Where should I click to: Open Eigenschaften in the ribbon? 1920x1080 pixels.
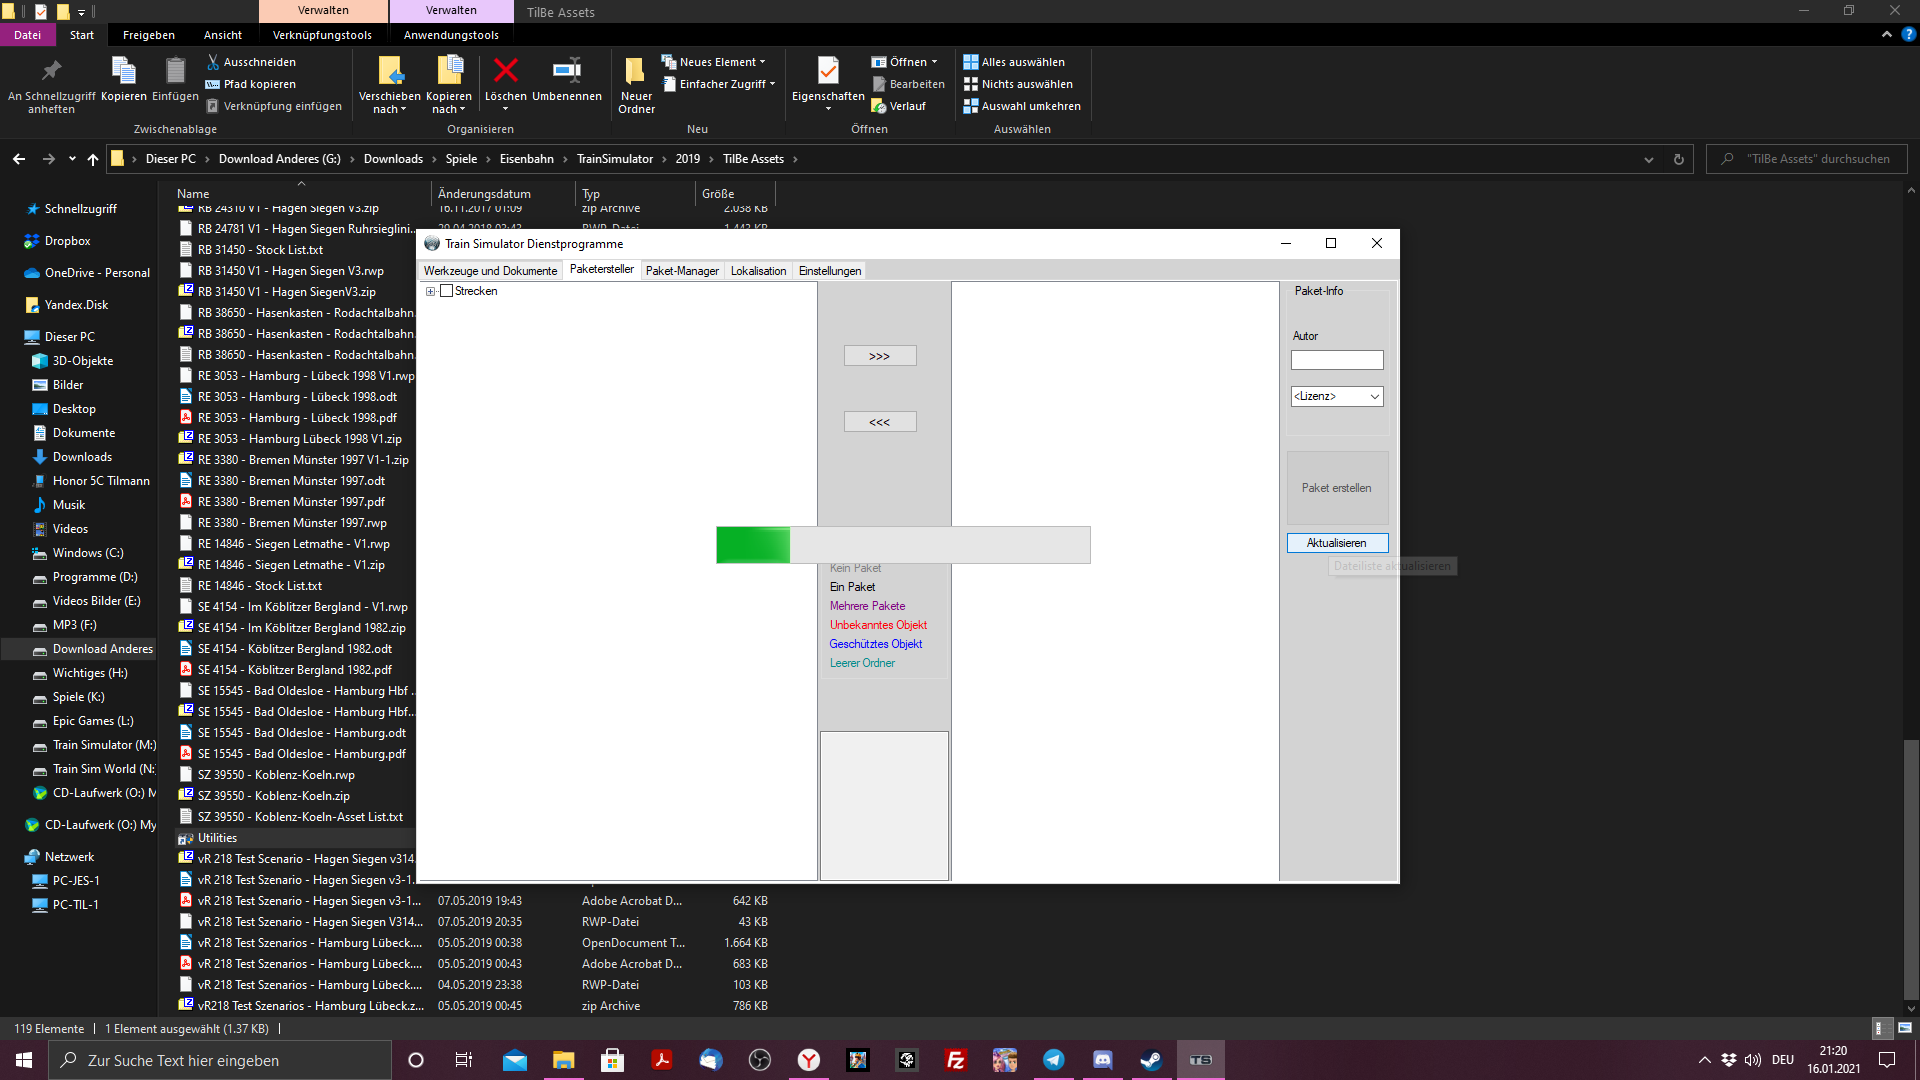tap(828, 85)
